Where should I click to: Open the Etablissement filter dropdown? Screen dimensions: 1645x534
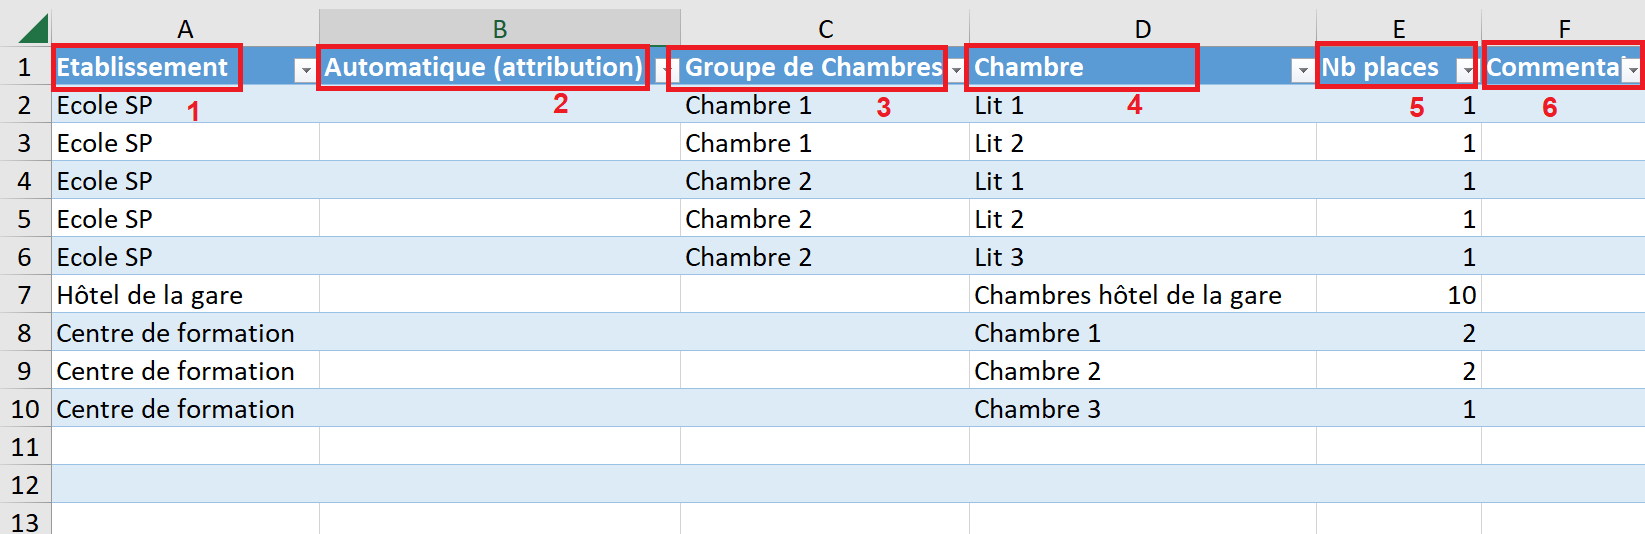pos(305,70)
